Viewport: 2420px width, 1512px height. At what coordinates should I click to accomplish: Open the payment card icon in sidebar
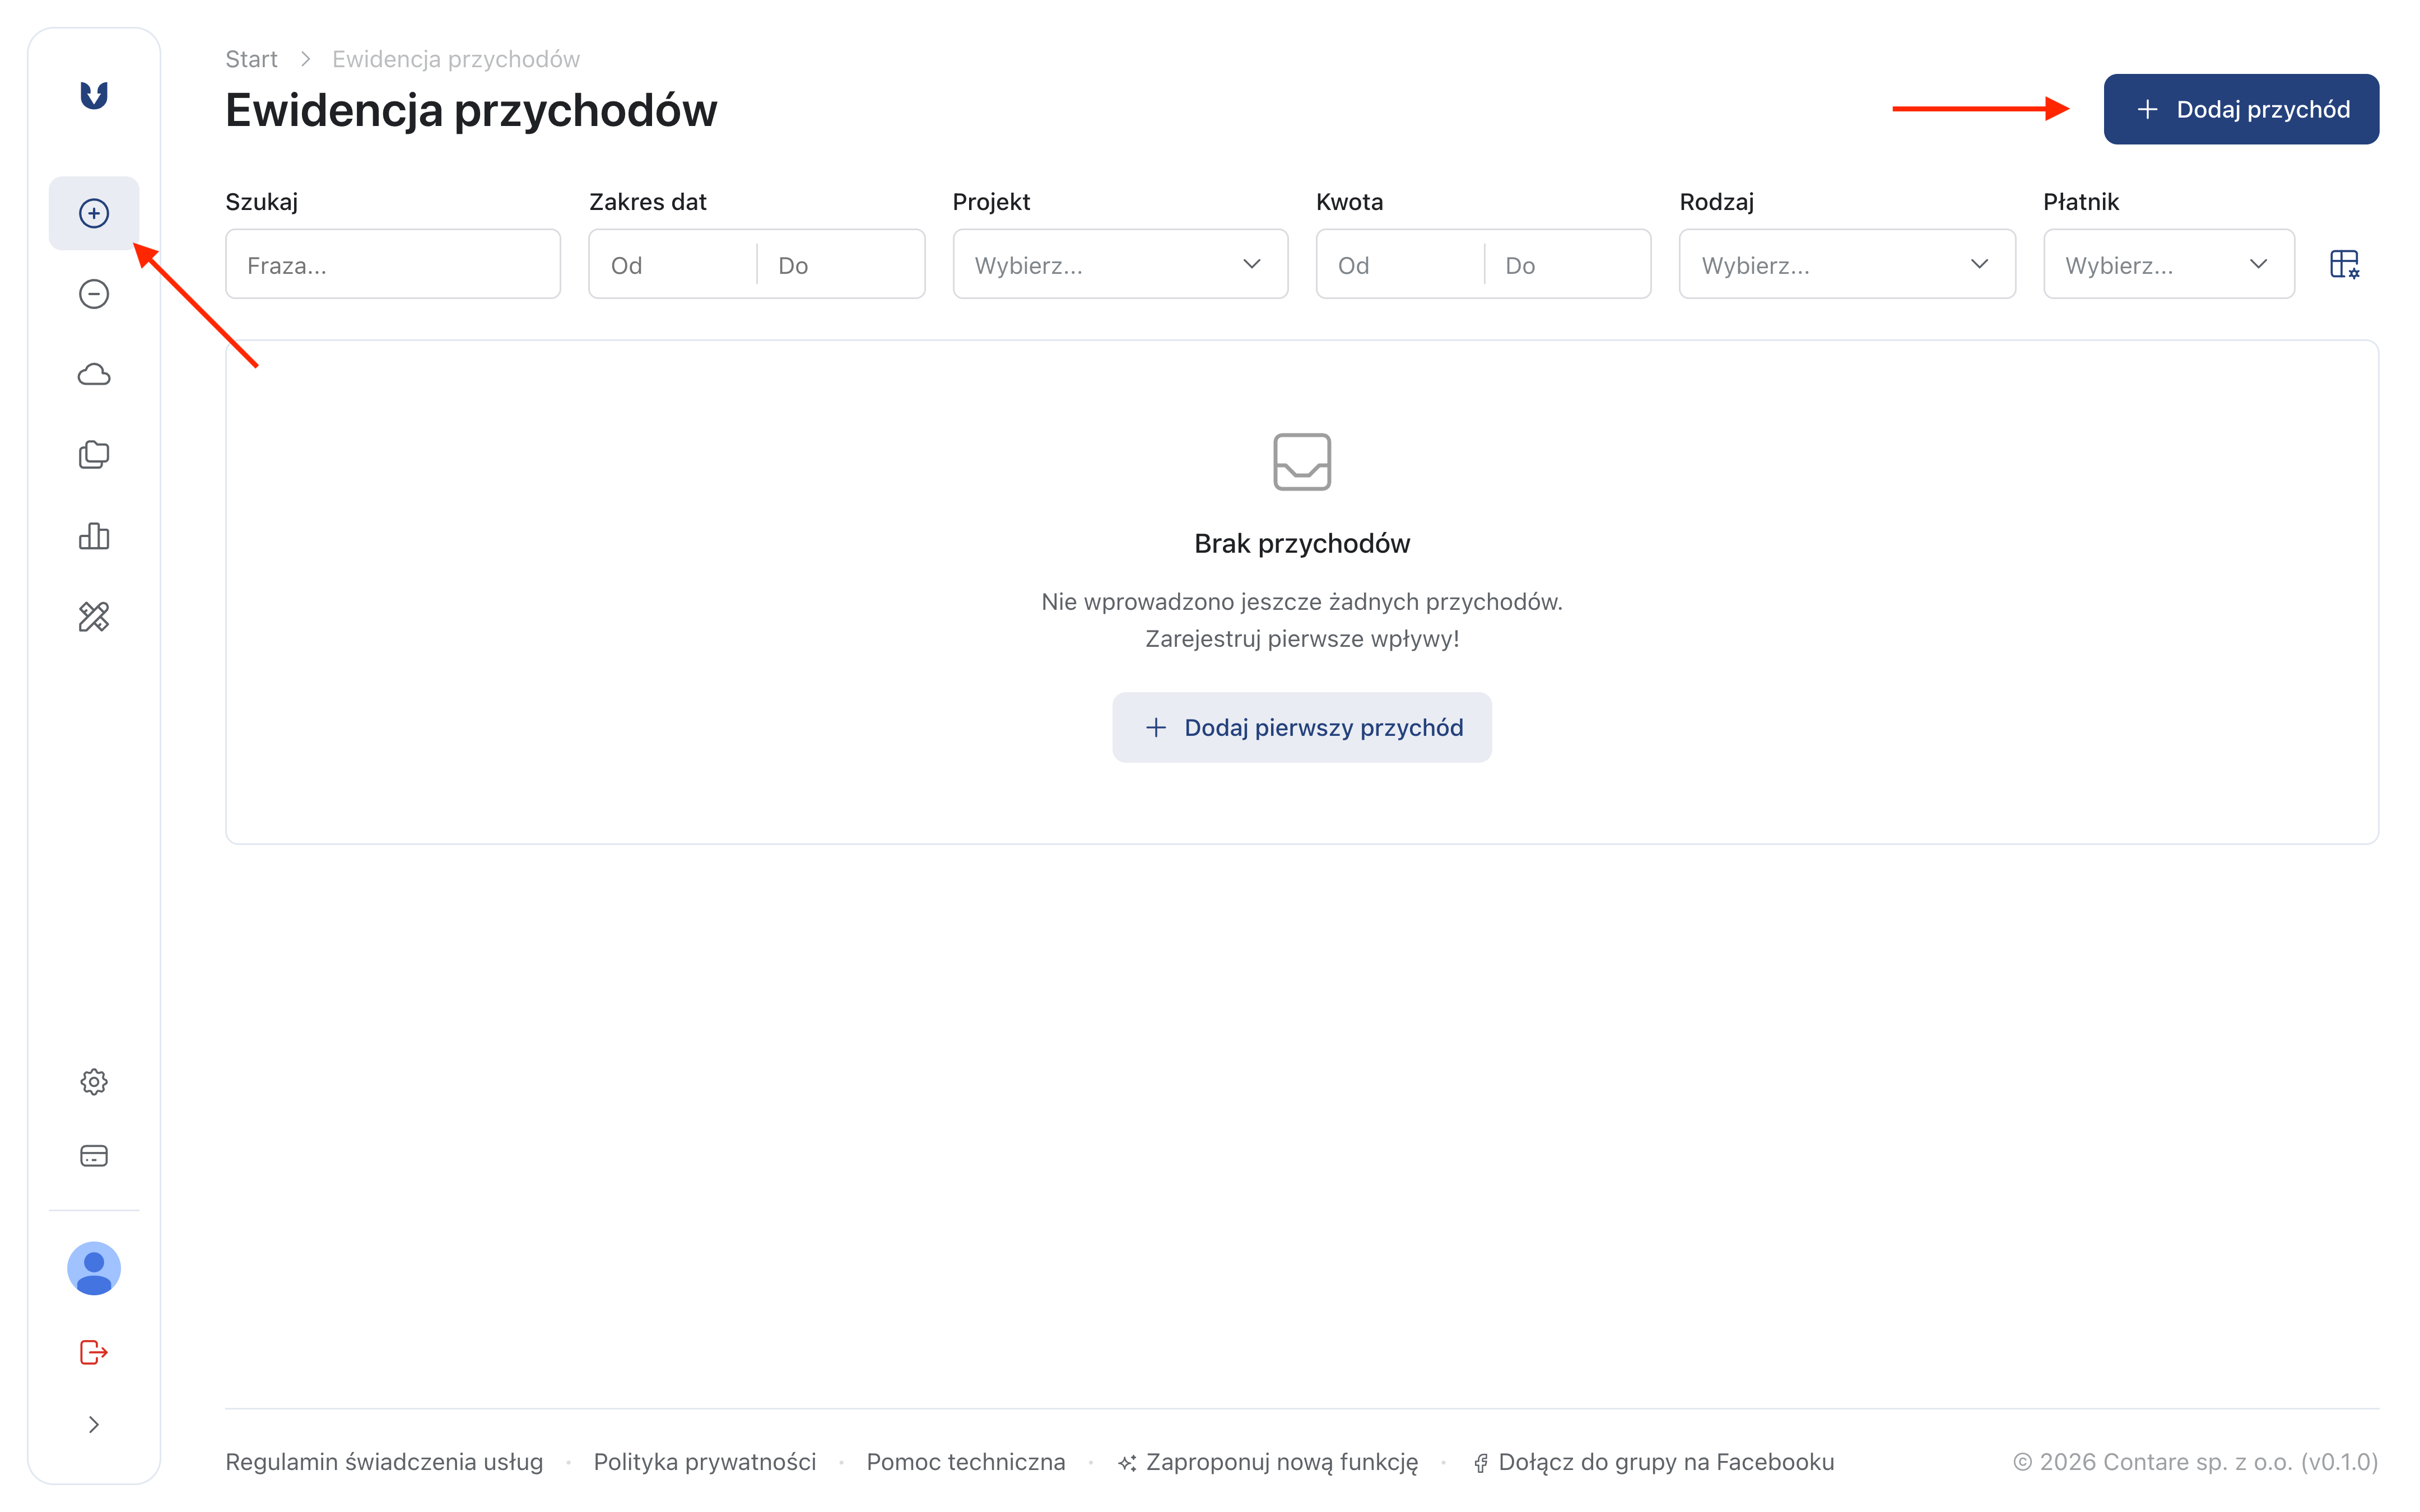(94, 1156)
